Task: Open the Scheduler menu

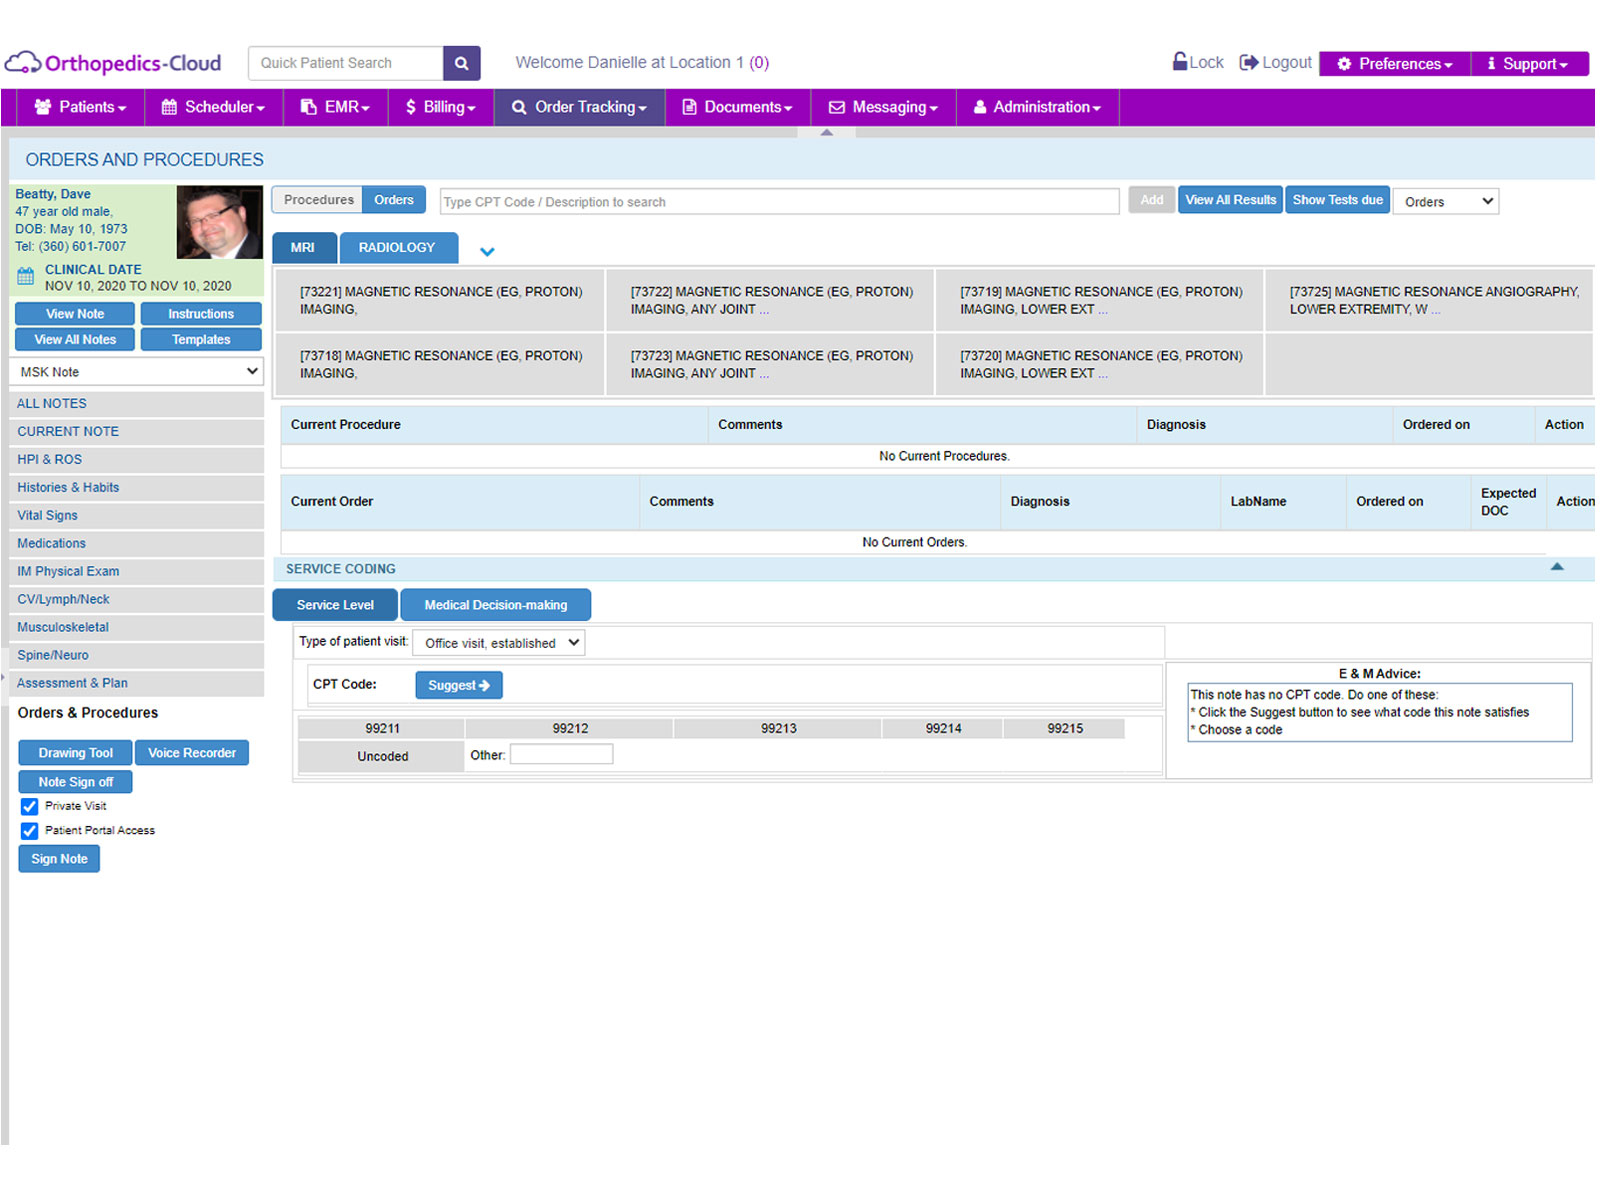Action: click(x=213, y=107)
